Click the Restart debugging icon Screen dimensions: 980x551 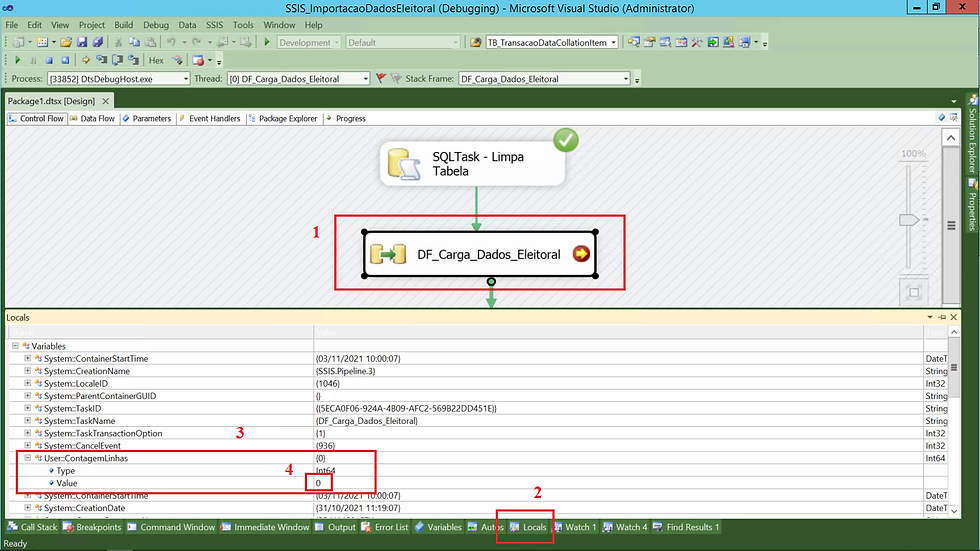pyautogui.click(x=65, y=61)
